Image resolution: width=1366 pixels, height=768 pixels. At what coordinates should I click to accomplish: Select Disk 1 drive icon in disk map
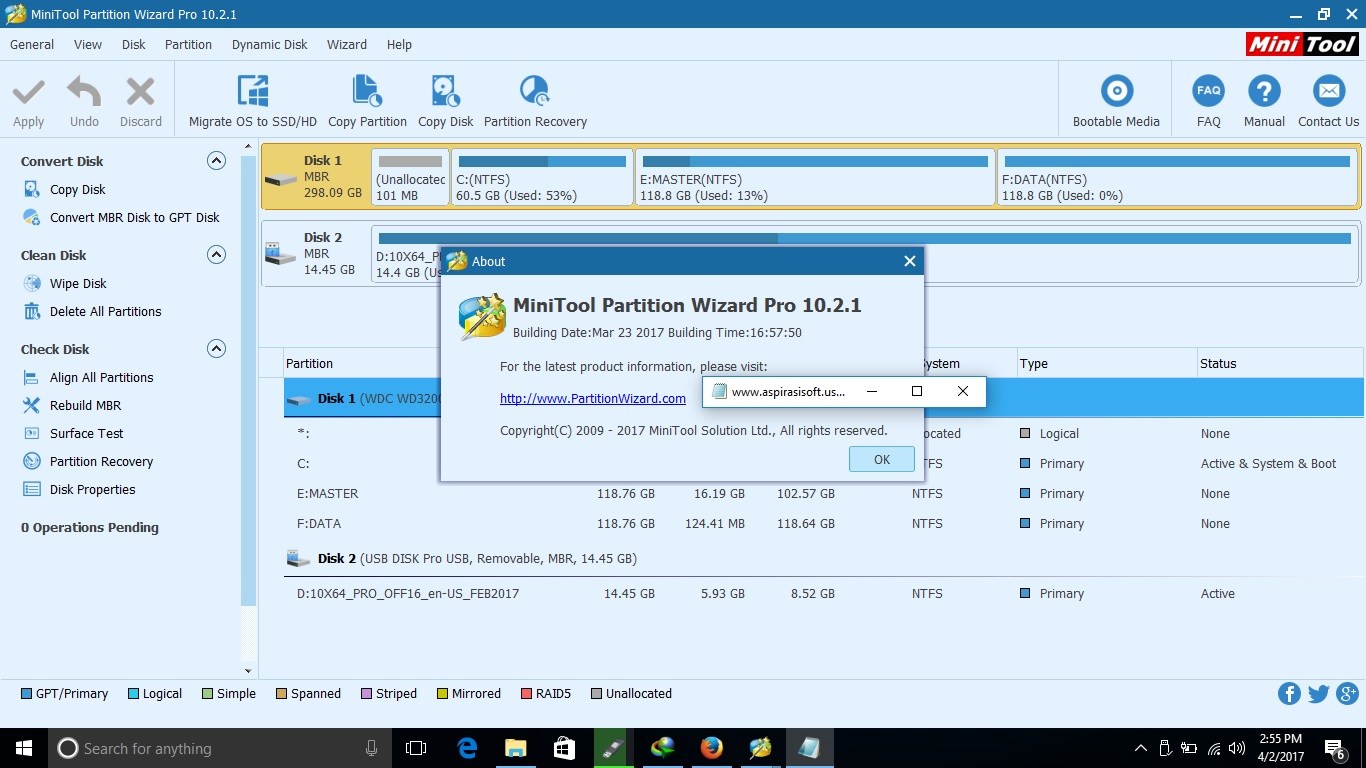pos(281,179)
